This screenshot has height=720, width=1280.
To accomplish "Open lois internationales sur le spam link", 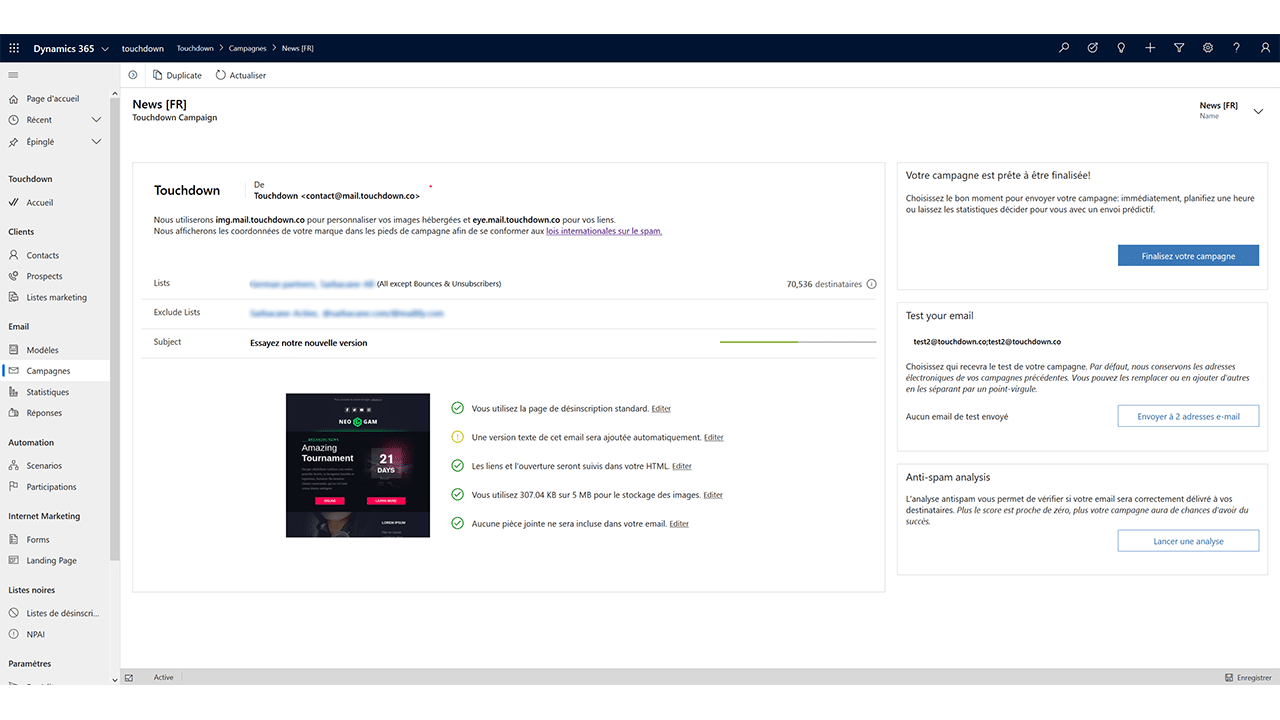I will pyautogui.click(x=604, y=231).
